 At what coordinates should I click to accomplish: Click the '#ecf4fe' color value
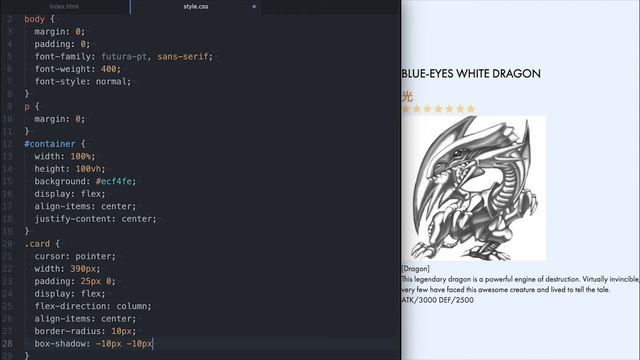[x=113, y=181]
